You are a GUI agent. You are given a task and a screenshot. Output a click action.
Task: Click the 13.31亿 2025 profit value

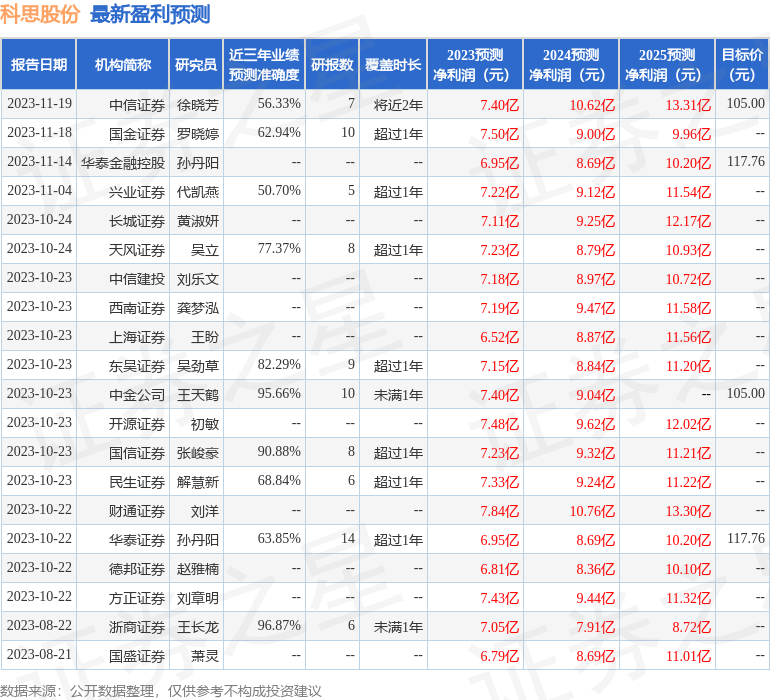pyautogui.click(x=688, y=105)
